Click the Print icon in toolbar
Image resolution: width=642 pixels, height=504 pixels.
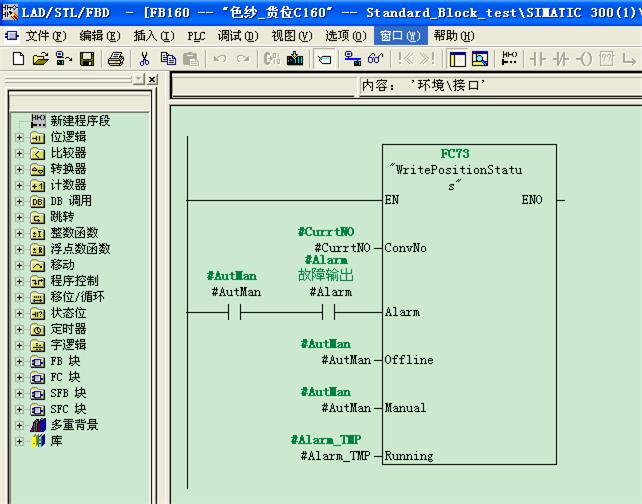[x=116, y=59]
